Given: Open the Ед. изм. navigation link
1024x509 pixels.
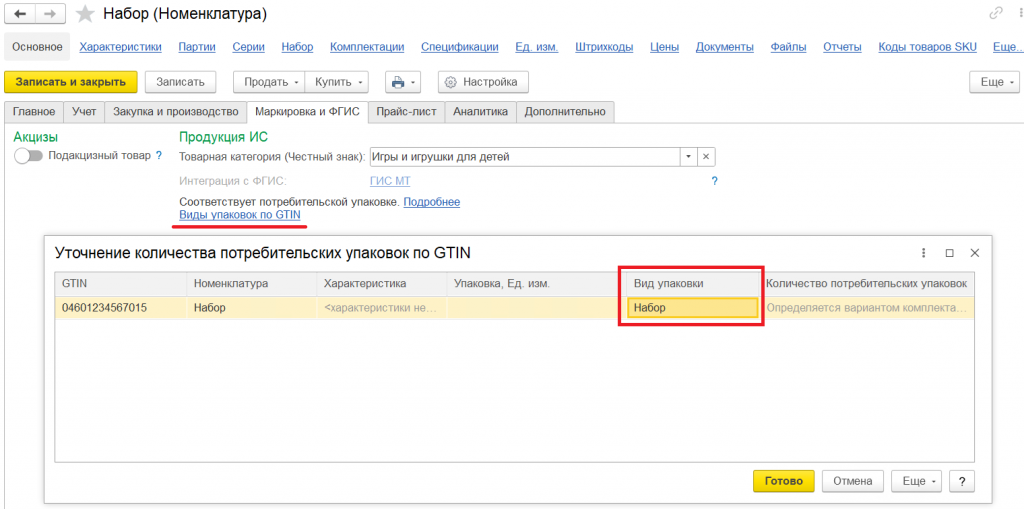Looking at the screenshot, I should coord(537,47).
